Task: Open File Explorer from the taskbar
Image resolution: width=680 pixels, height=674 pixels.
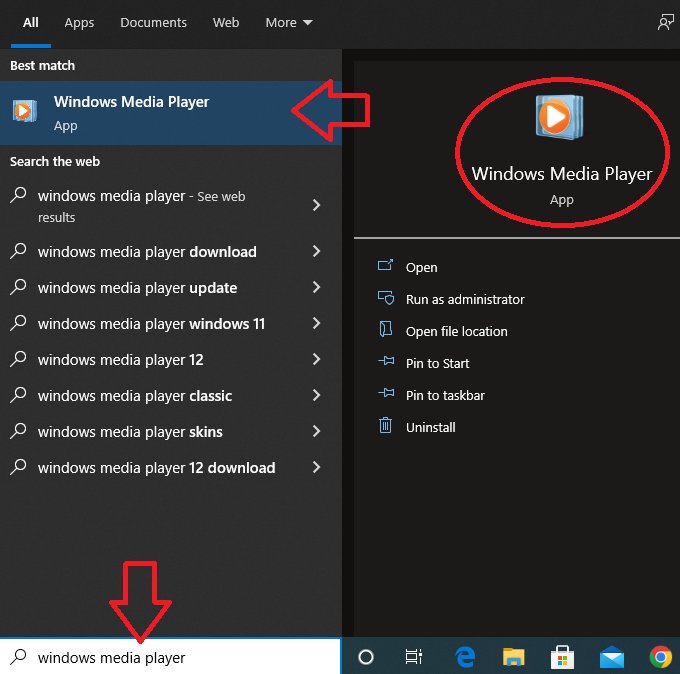Action: [513, 657]
